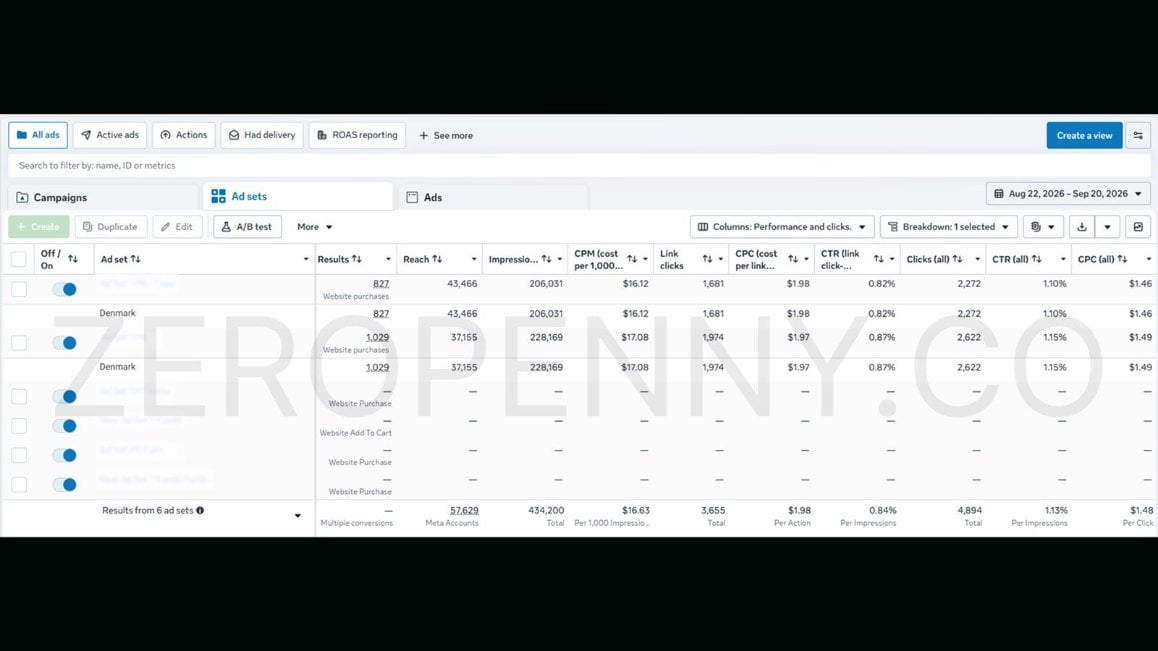Click the Create a view button
This screenshot has height=651, width=1158.
tap(1084, 135)
